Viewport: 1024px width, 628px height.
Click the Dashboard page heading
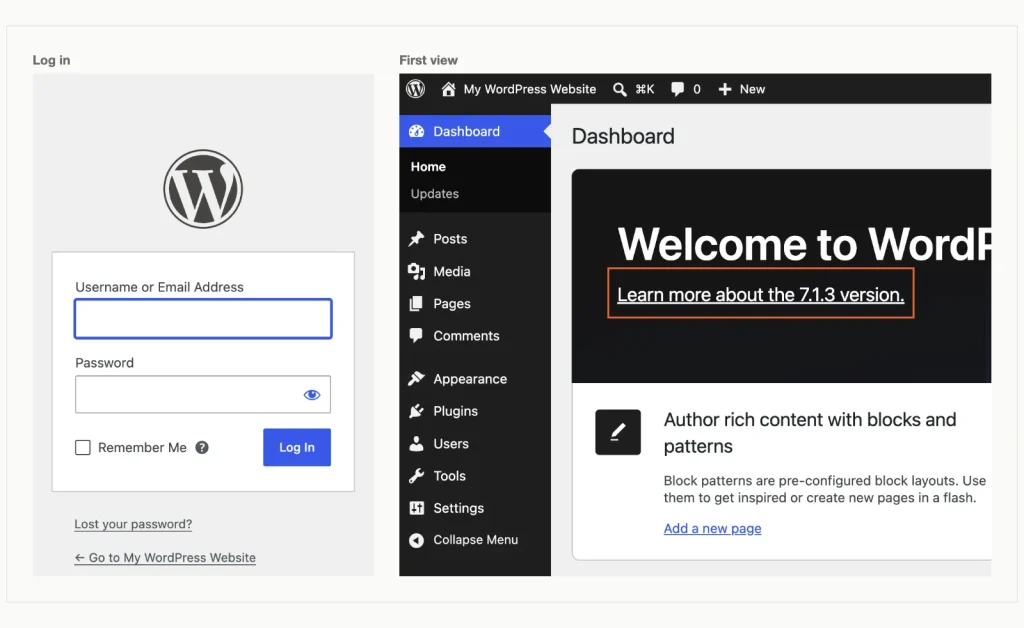tap(623, 136)
